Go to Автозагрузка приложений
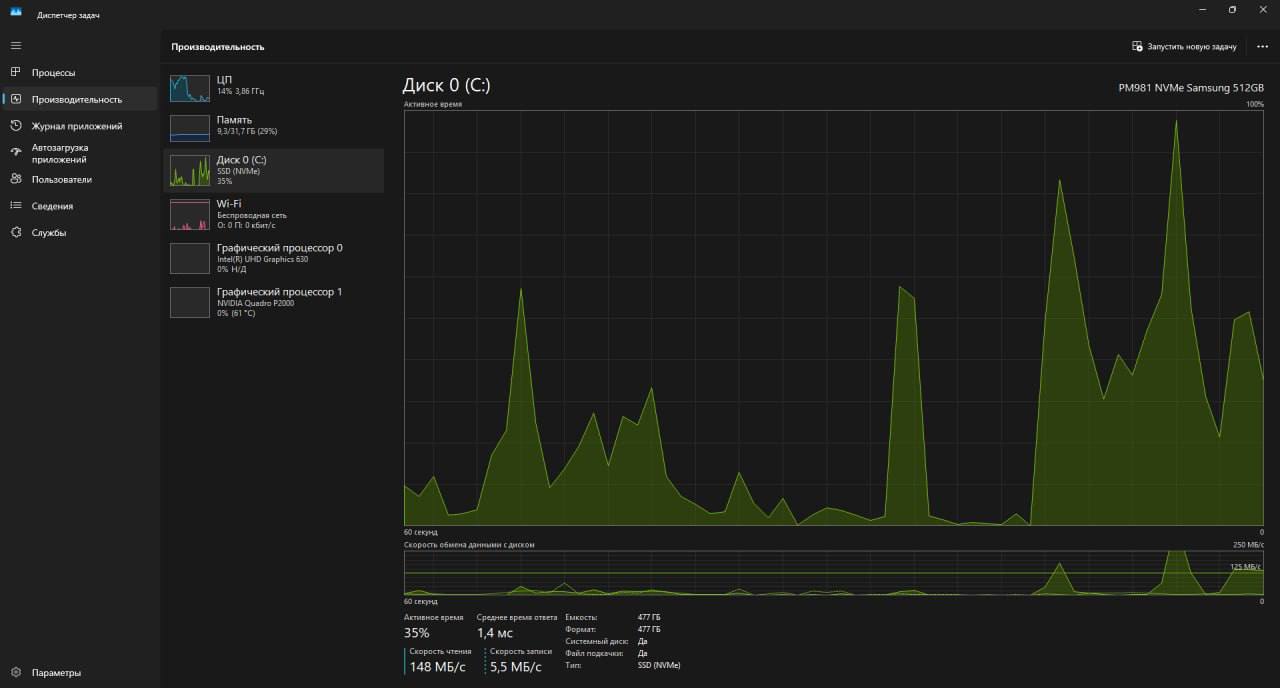 click(80, 153)
